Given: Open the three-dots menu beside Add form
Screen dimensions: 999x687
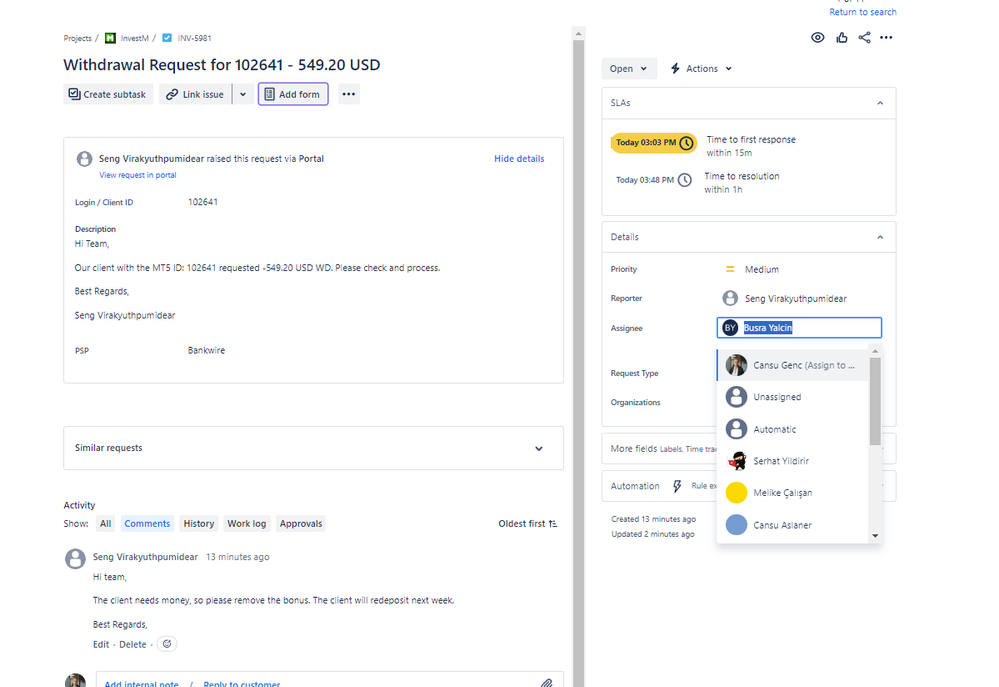Looking at the screenshot, I should pos(349,94).
